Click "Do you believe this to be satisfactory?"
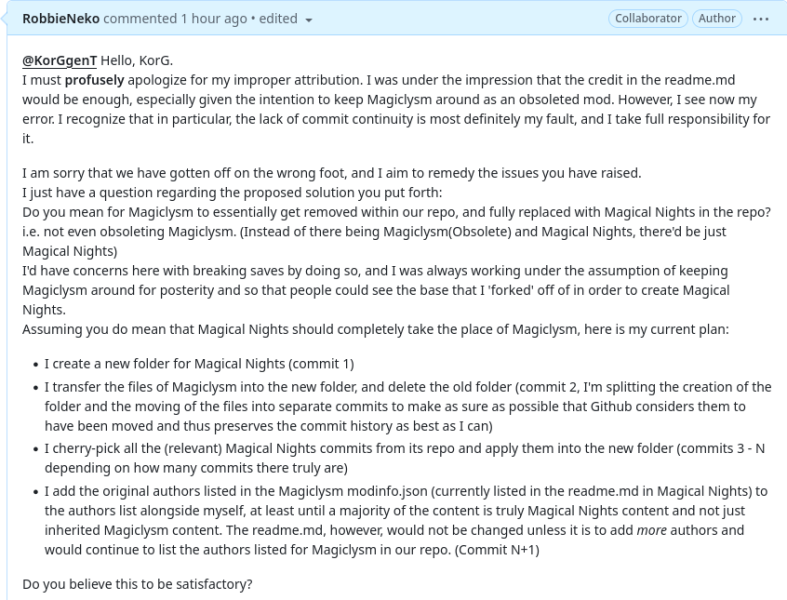 click(x=137, y=584)
